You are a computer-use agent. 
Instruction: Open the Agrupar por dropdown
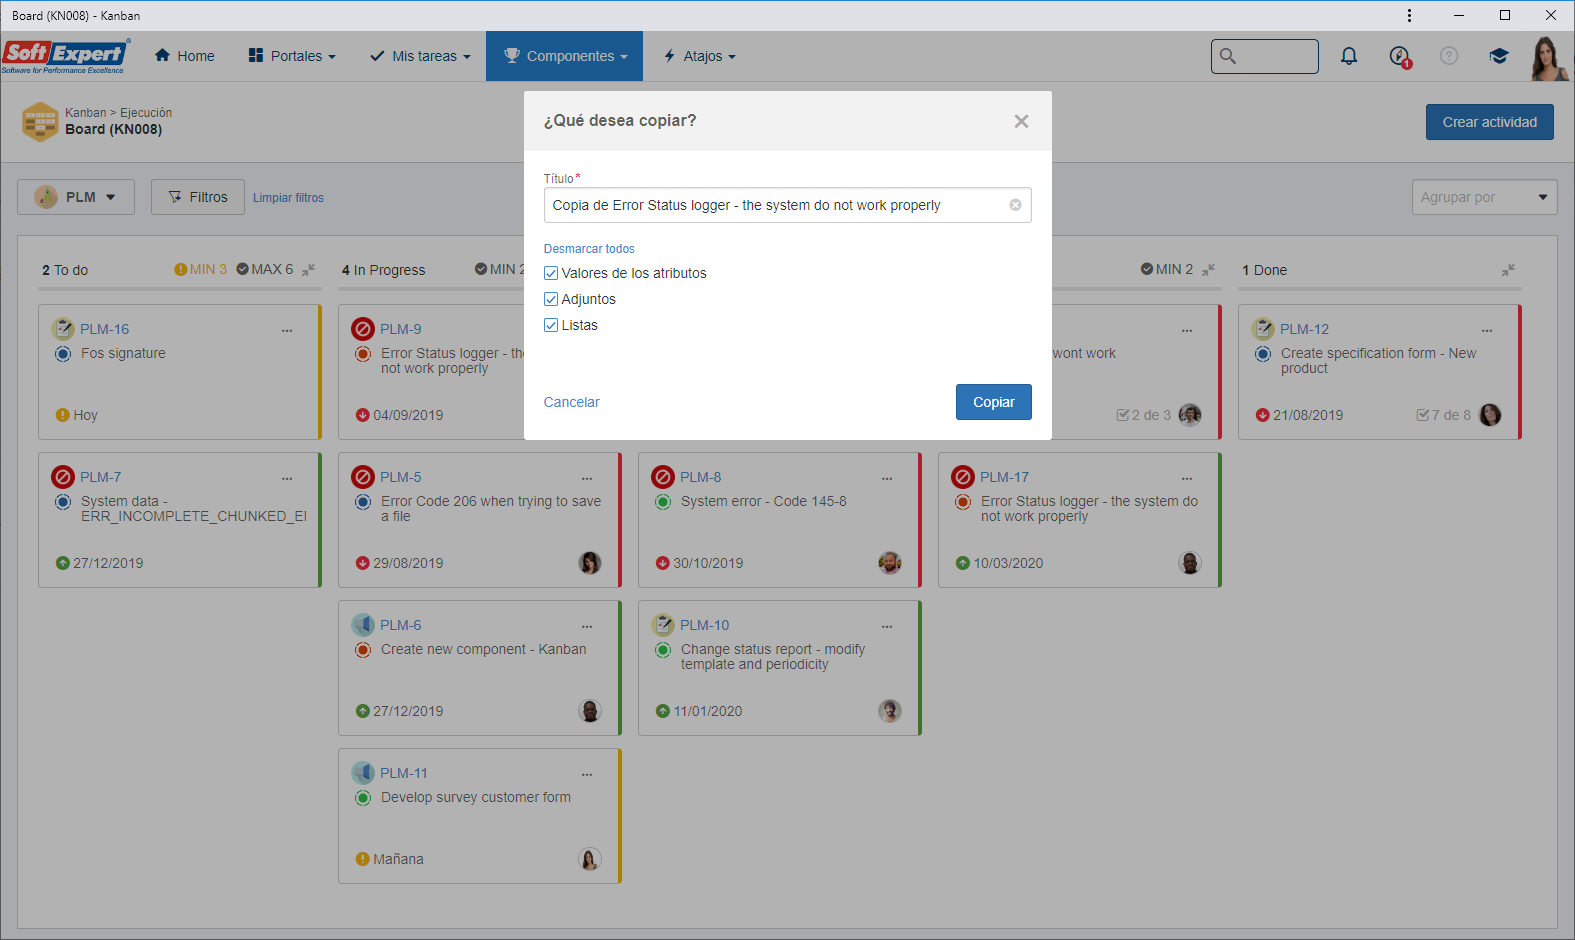coord(1484,197)
